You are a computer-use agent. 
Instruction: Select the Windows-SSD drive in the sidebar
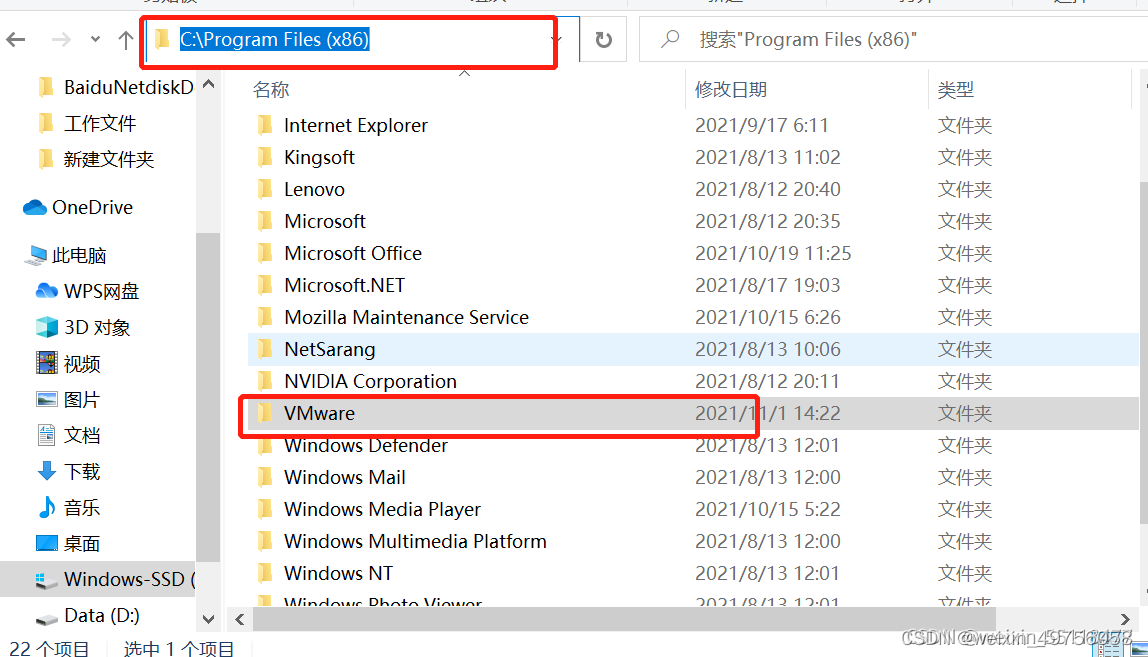pos(98,579)
